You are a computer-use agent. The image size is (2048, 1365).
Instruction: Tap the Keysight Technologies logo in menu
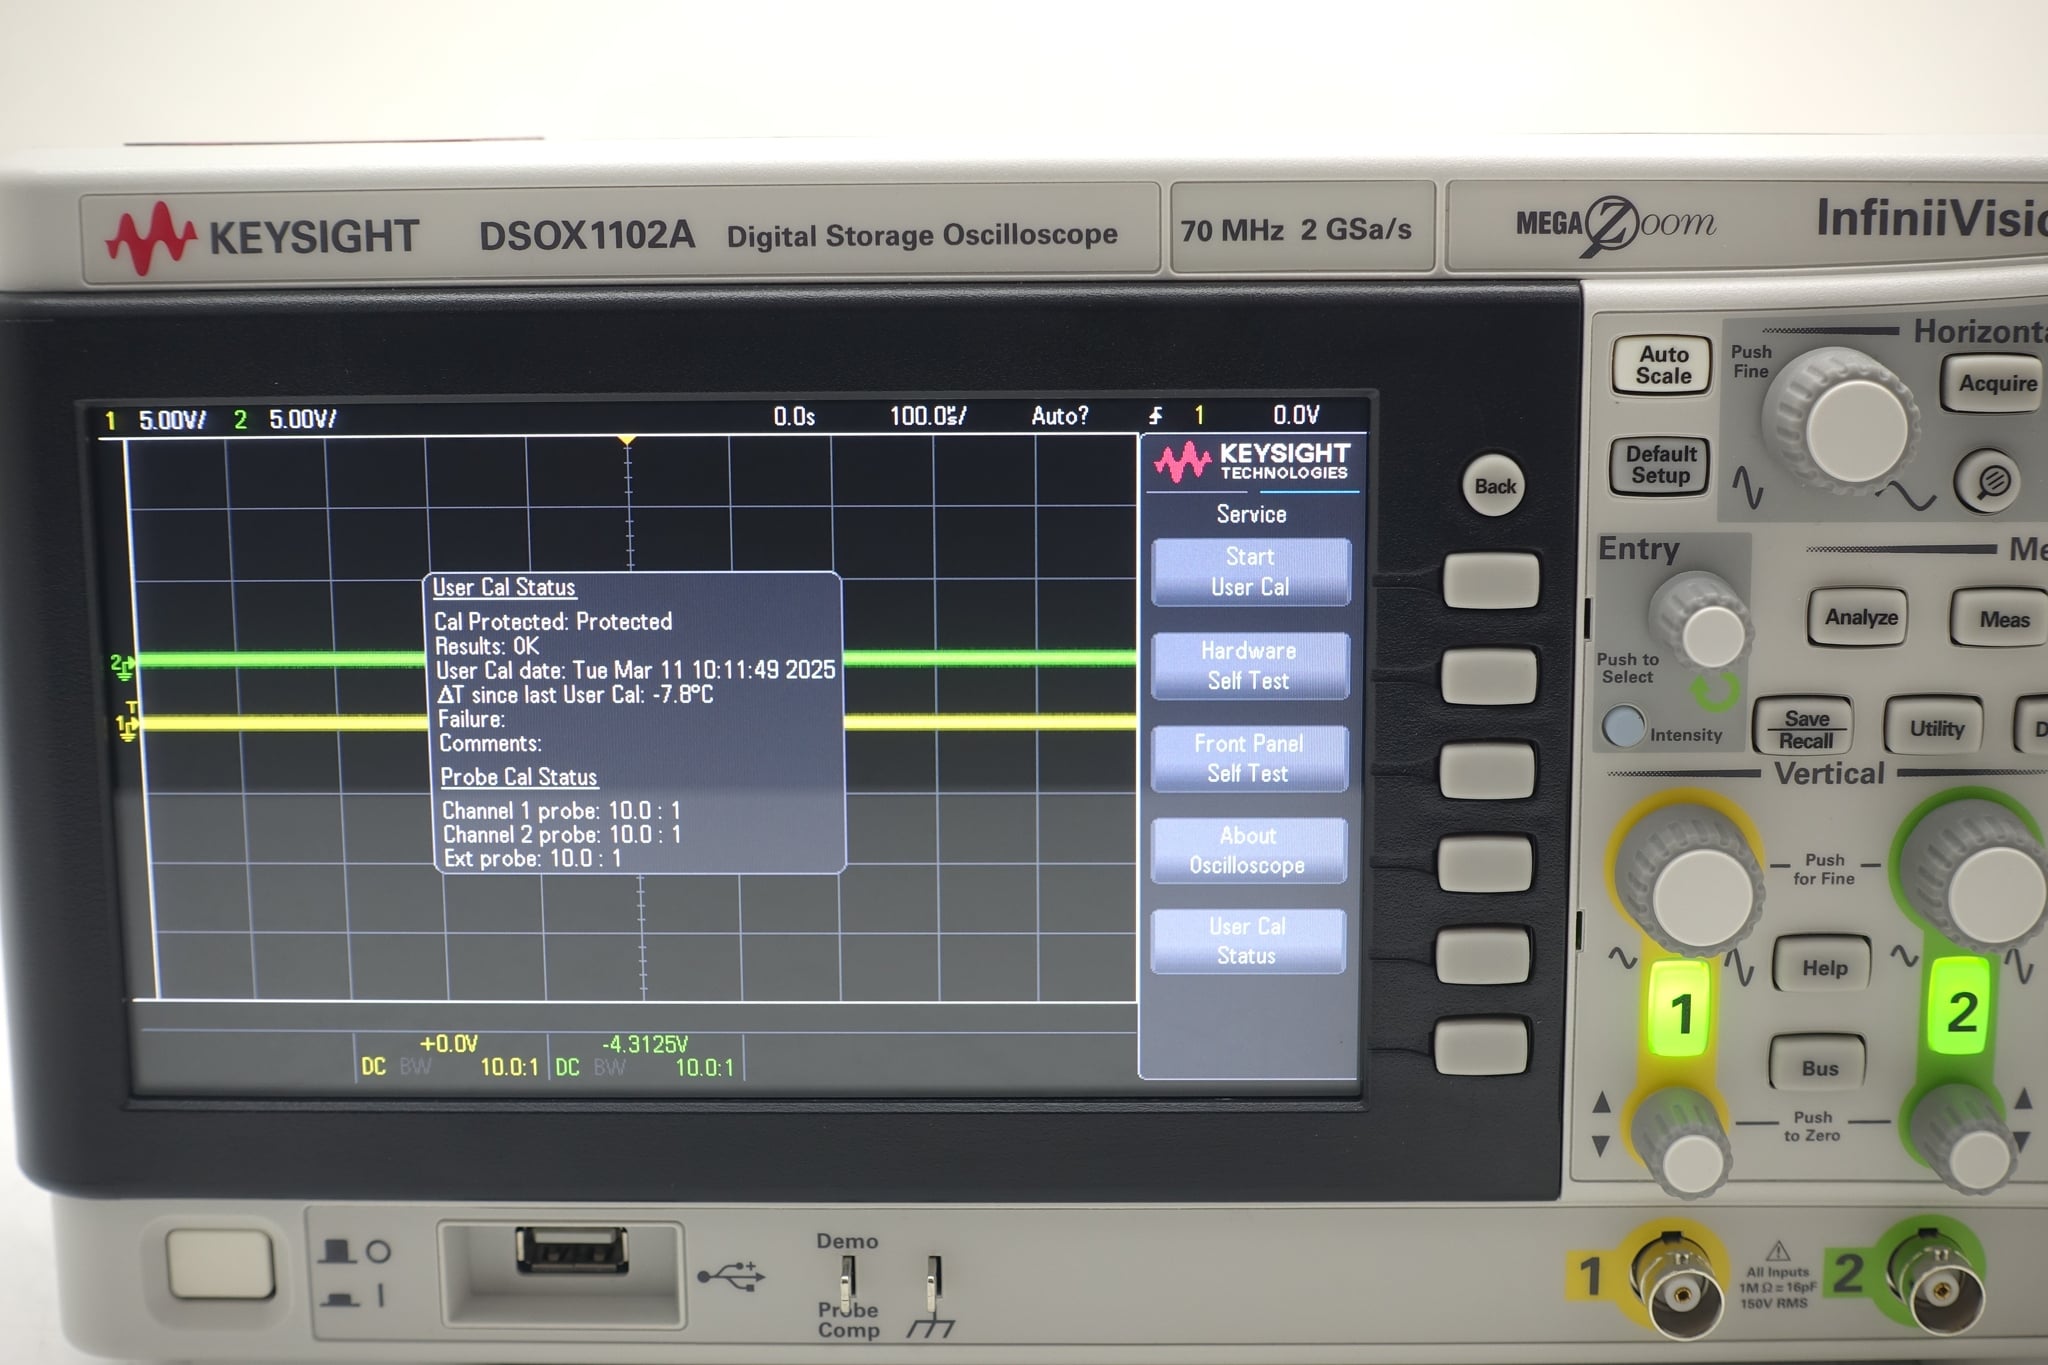pyautogui.click(x=1252, y=462)
